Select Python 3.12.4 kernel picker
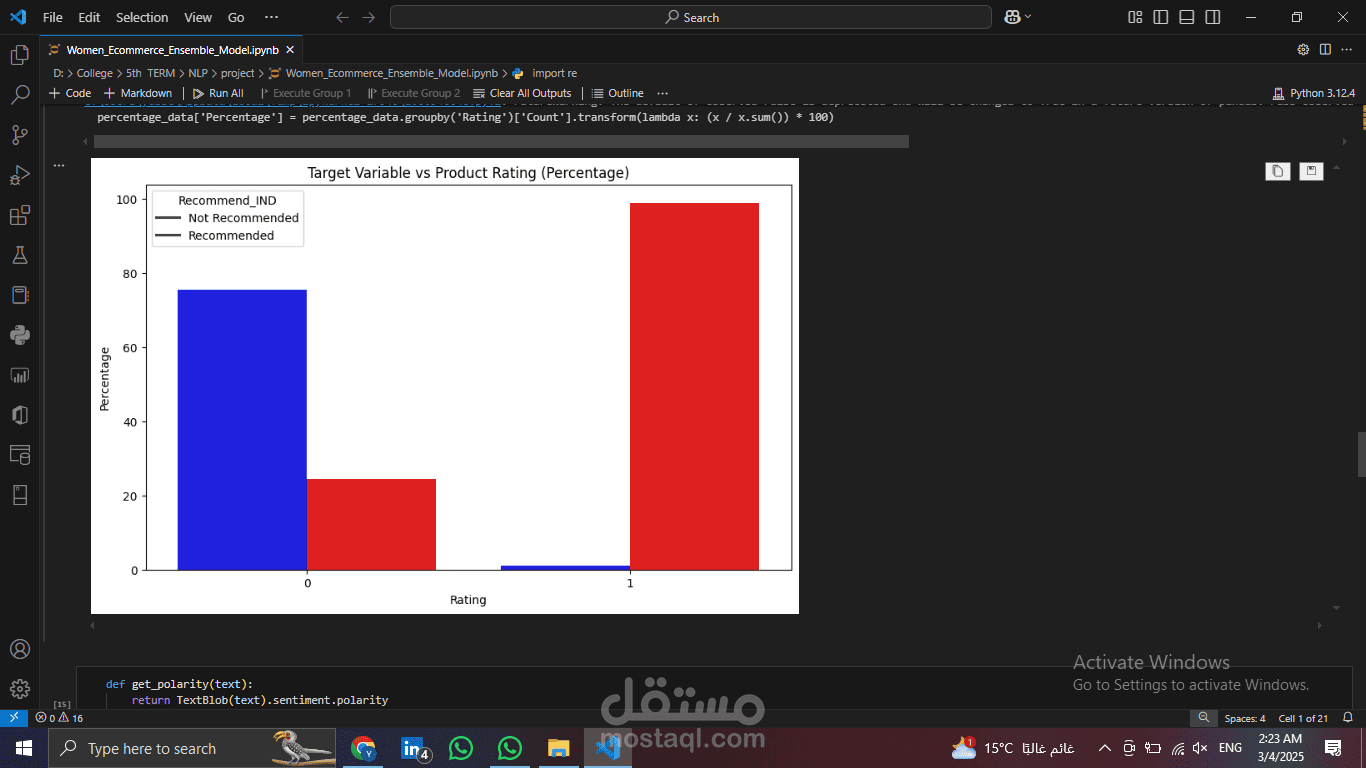Screen dimensions: 1366x768 tap(1314, 93)
